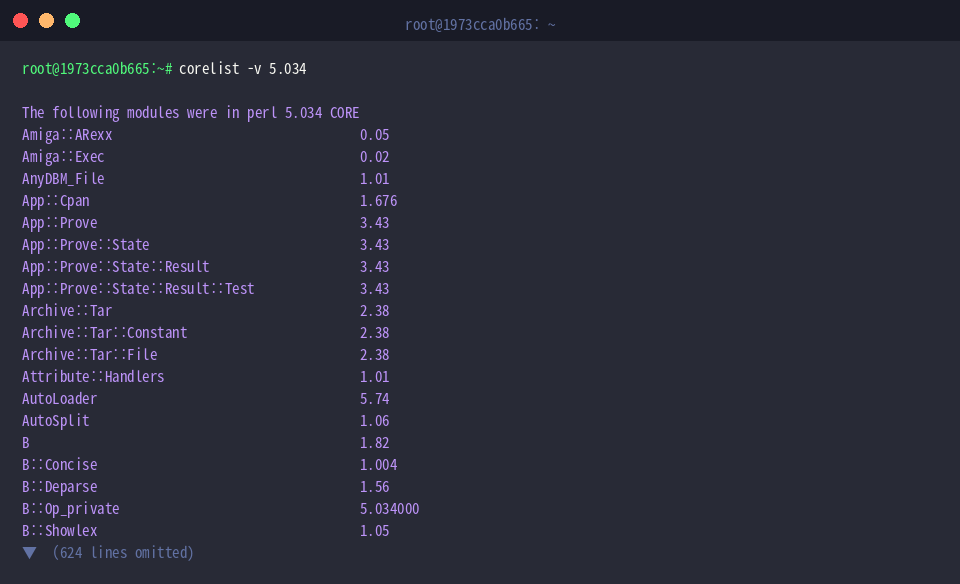
Task: Click version 5.74 of AutoLoader
Action: pyautogui.click(x=375, y=399)
